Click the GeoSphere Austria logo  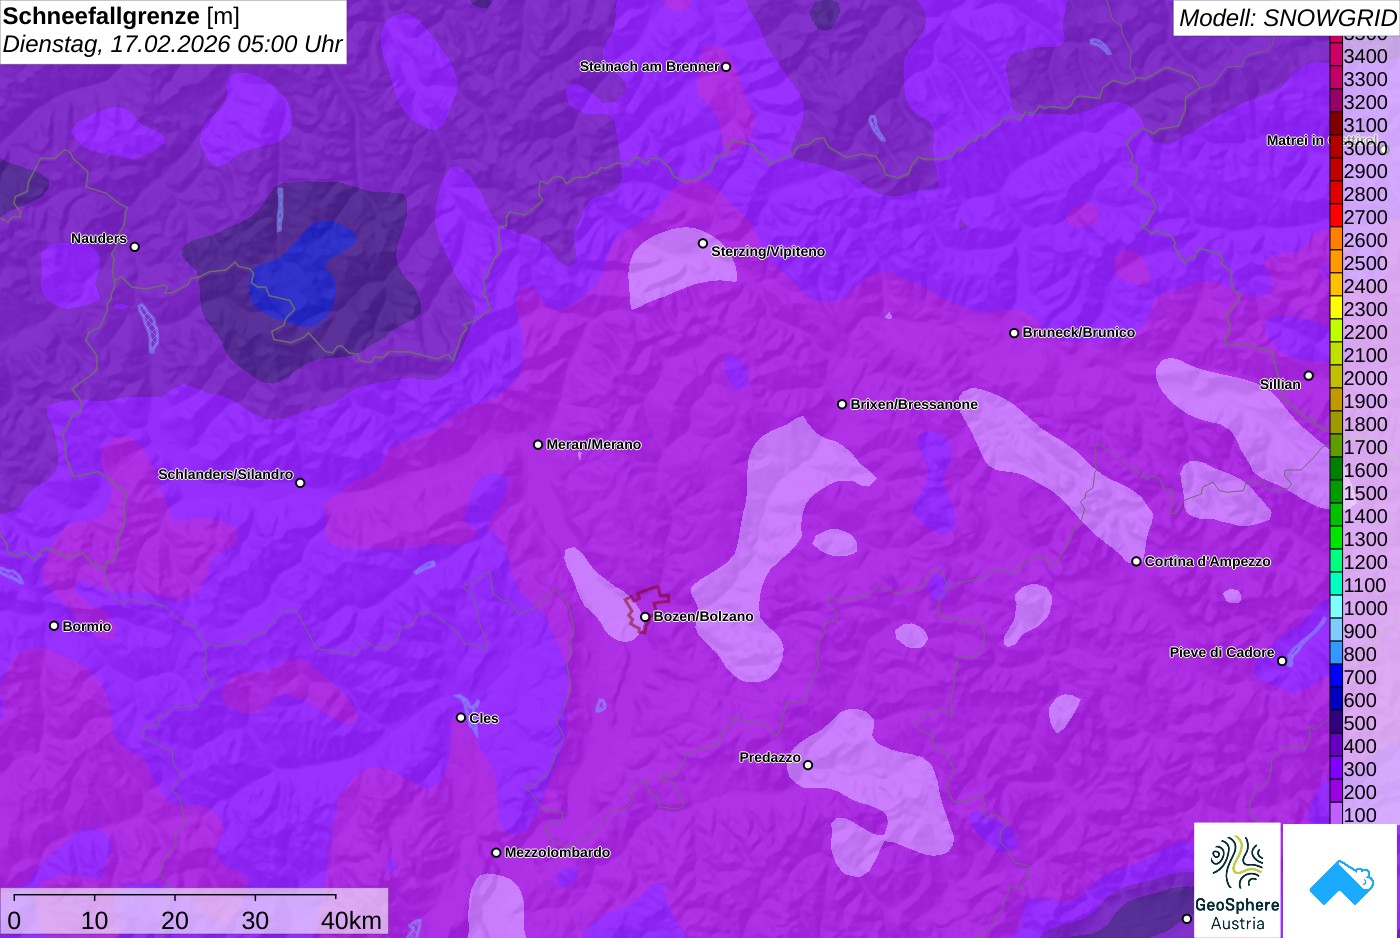pos(1237,880)
